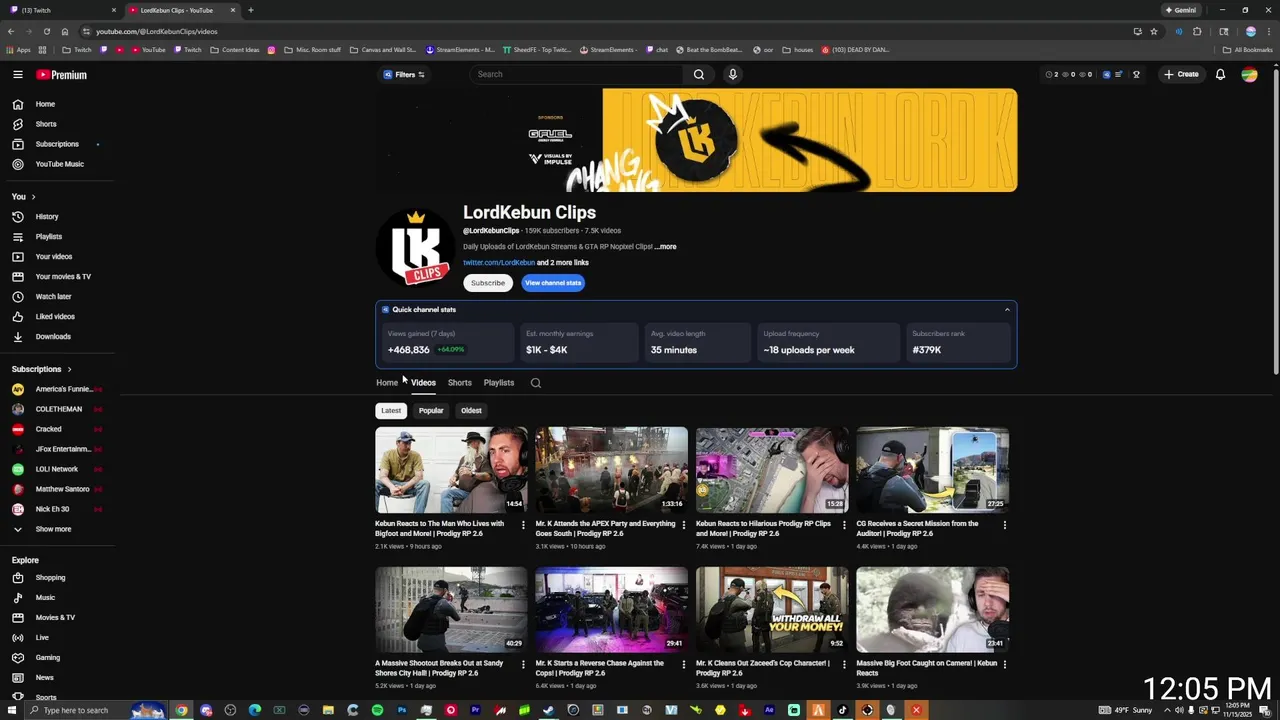Select the channel Videos tab
1280x720 pixels.
pyautogui.click(x=423, y=383)
